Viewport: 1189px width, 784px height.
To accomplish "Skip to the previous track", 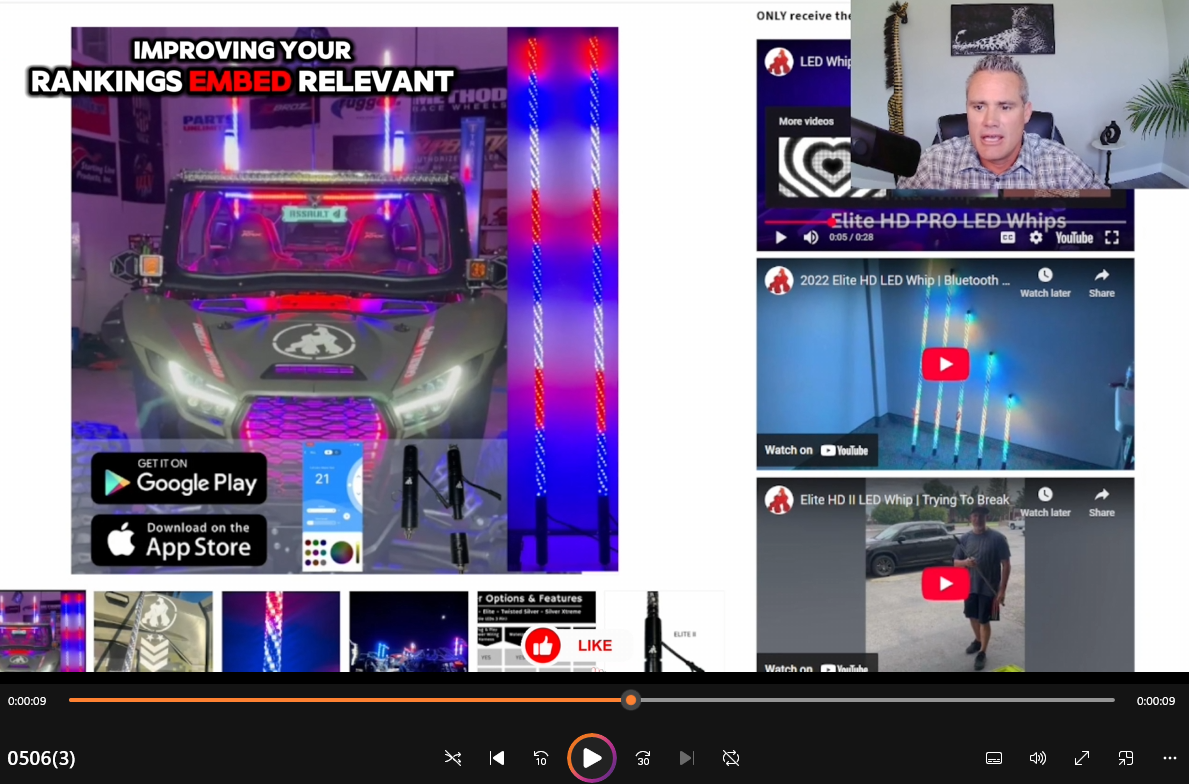I will point(497,758).
